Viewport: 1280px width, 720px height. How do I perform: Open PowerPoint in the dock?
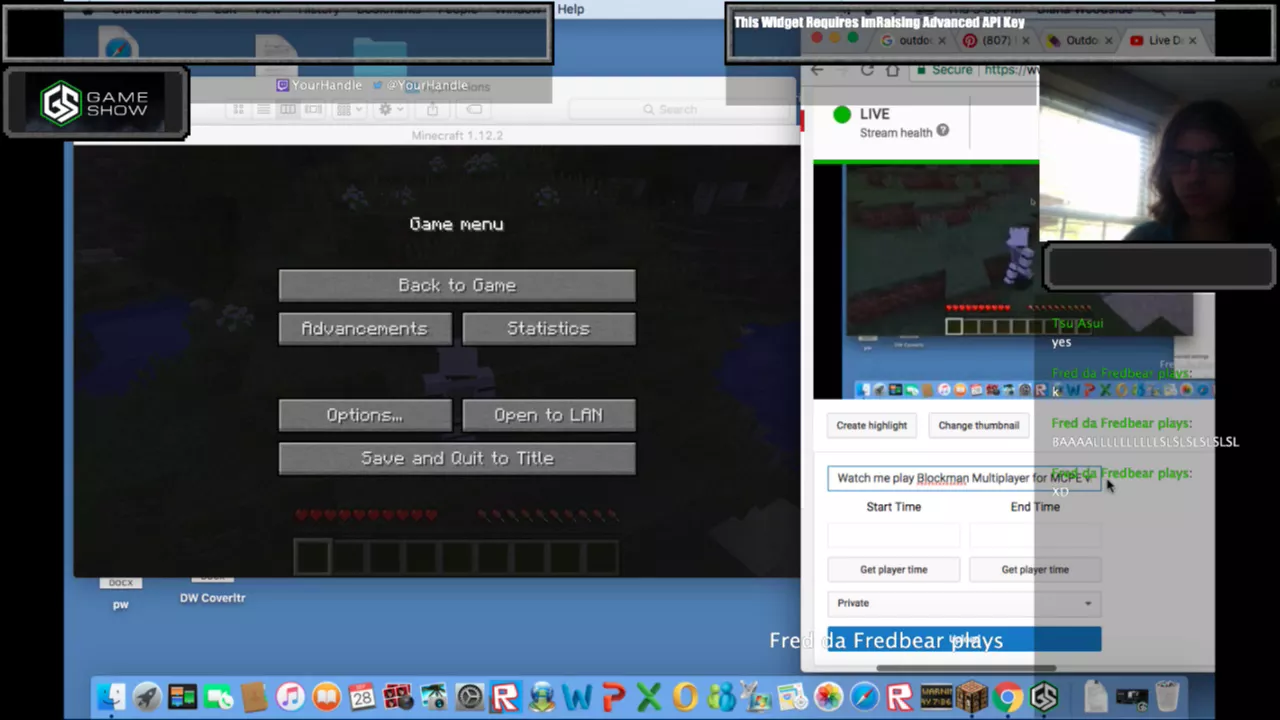pyautogui.click(x=613, y=697)
